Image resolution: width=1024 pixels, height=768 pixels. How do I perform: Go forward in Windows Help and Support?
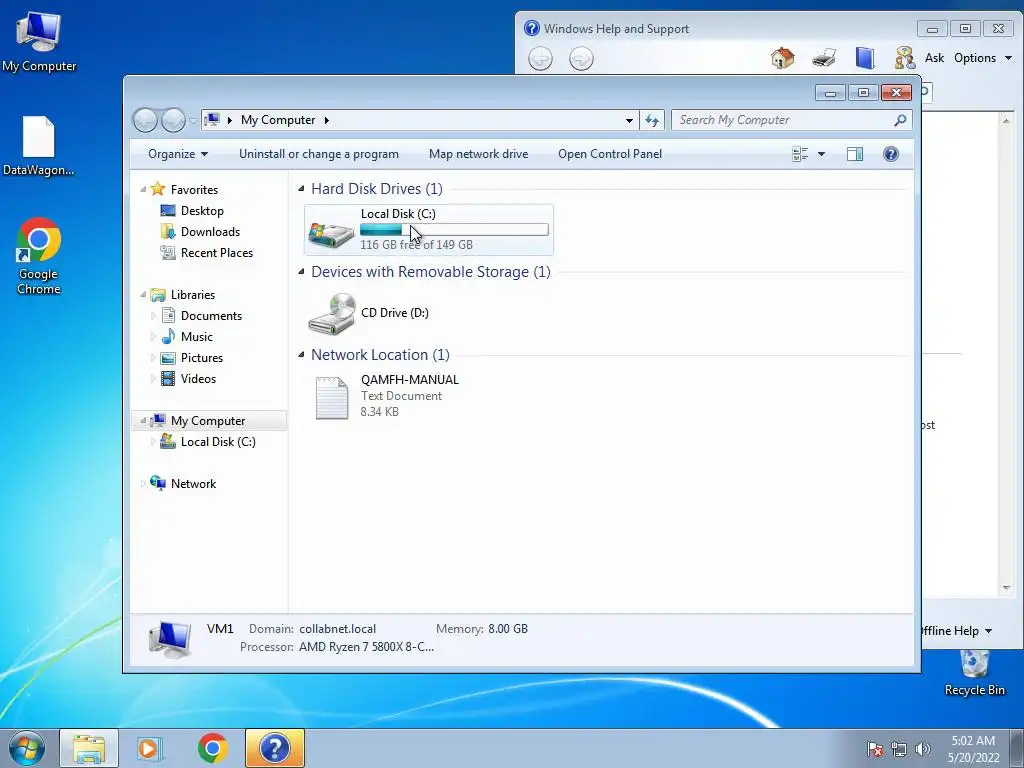pyautogui.click(x=581, y=59)
